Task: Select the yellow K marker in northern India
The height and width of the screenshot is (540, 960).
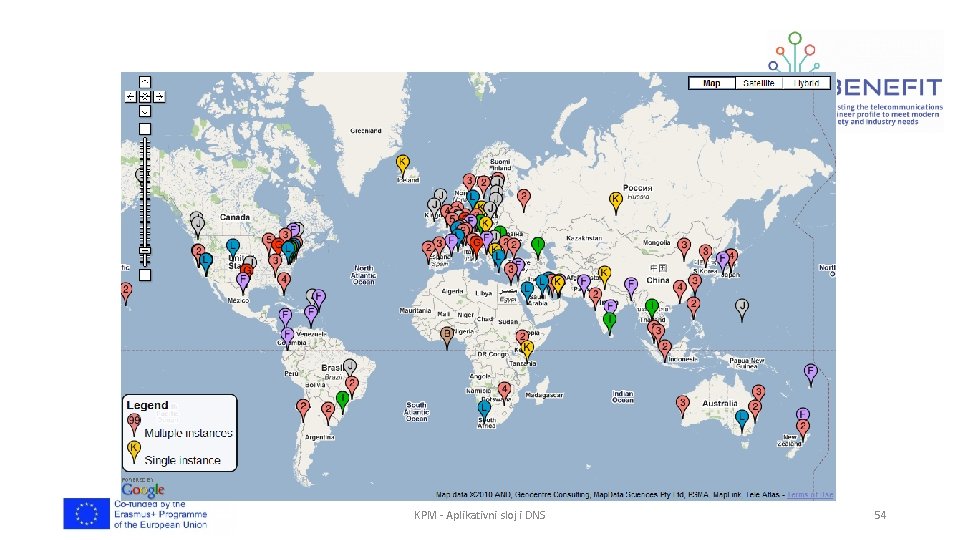Action: [604, 277]
